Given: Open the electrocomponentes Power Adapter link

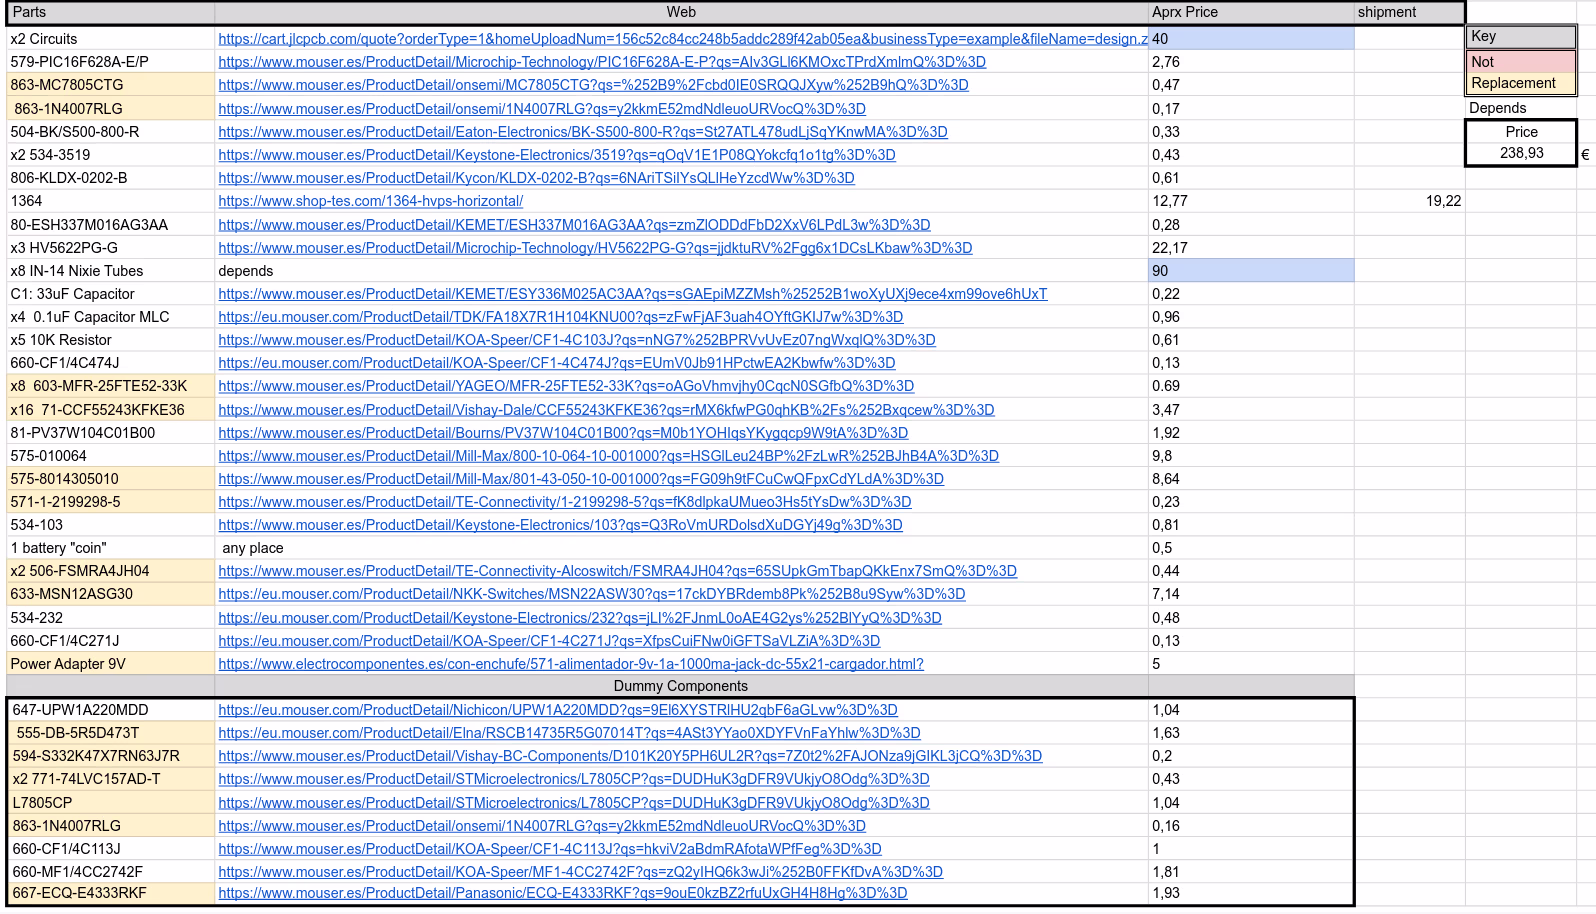Looking at the screenshot, I should click(x=570, y=664).
